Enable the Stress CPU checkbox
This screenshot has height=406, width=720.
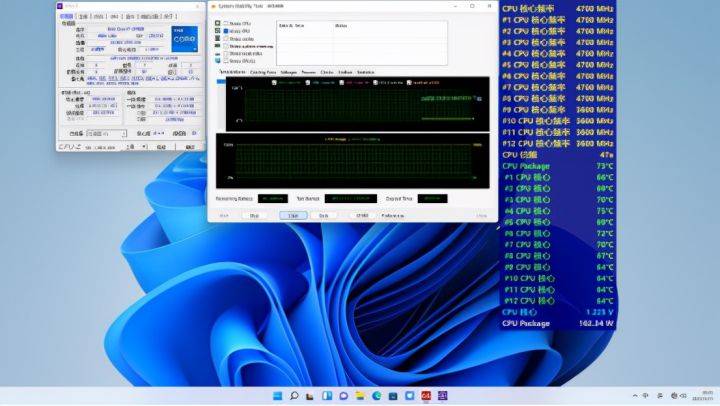tap(225, 23)
